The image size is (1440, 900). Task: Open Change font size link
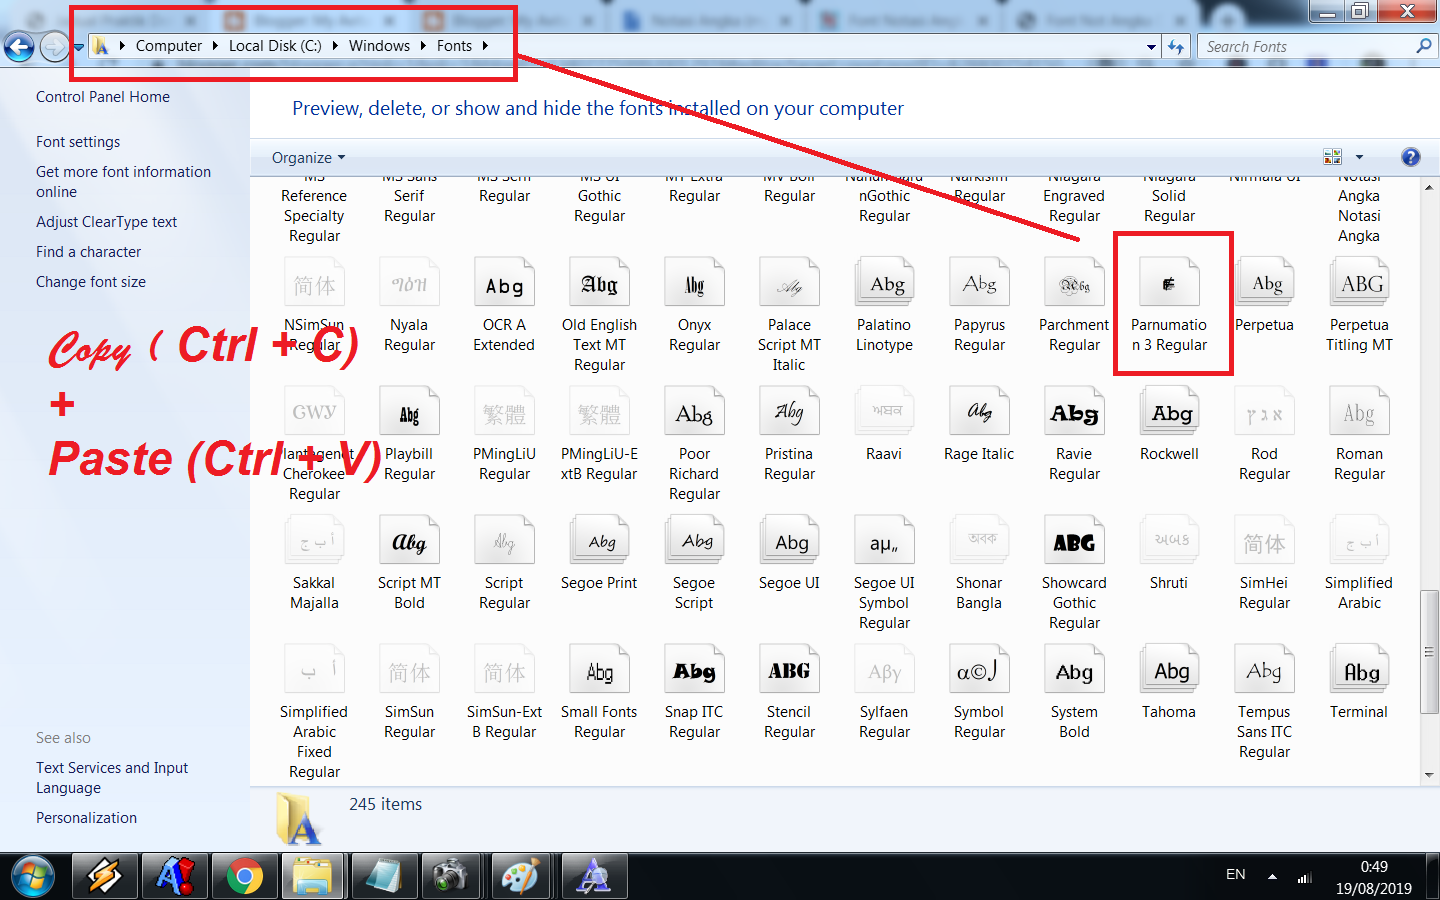click(91, 282)
